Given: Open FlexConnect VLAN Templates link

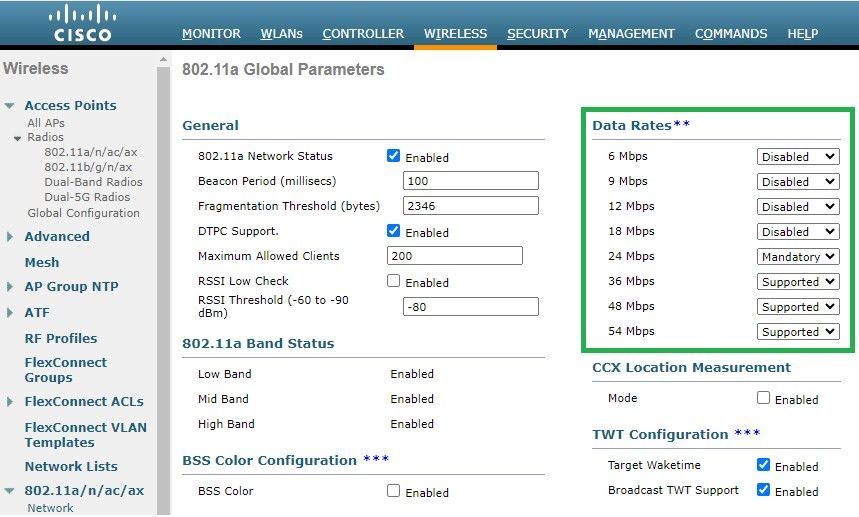Looking at the screenshot, I should pyautogui.click(x=85, y=435).
